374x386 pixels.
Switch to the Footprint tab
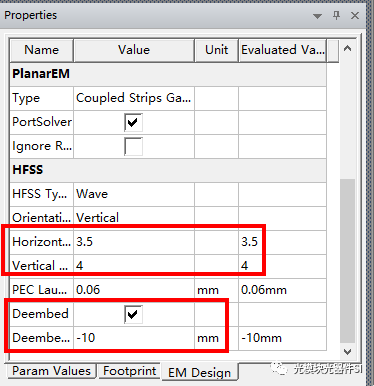130,371
